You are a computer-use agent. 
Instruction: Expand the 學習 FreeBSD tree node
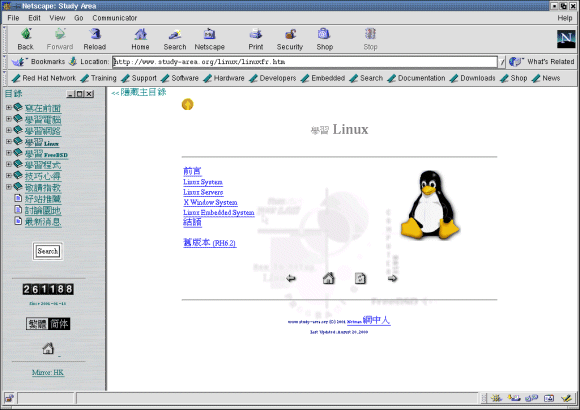9,153
